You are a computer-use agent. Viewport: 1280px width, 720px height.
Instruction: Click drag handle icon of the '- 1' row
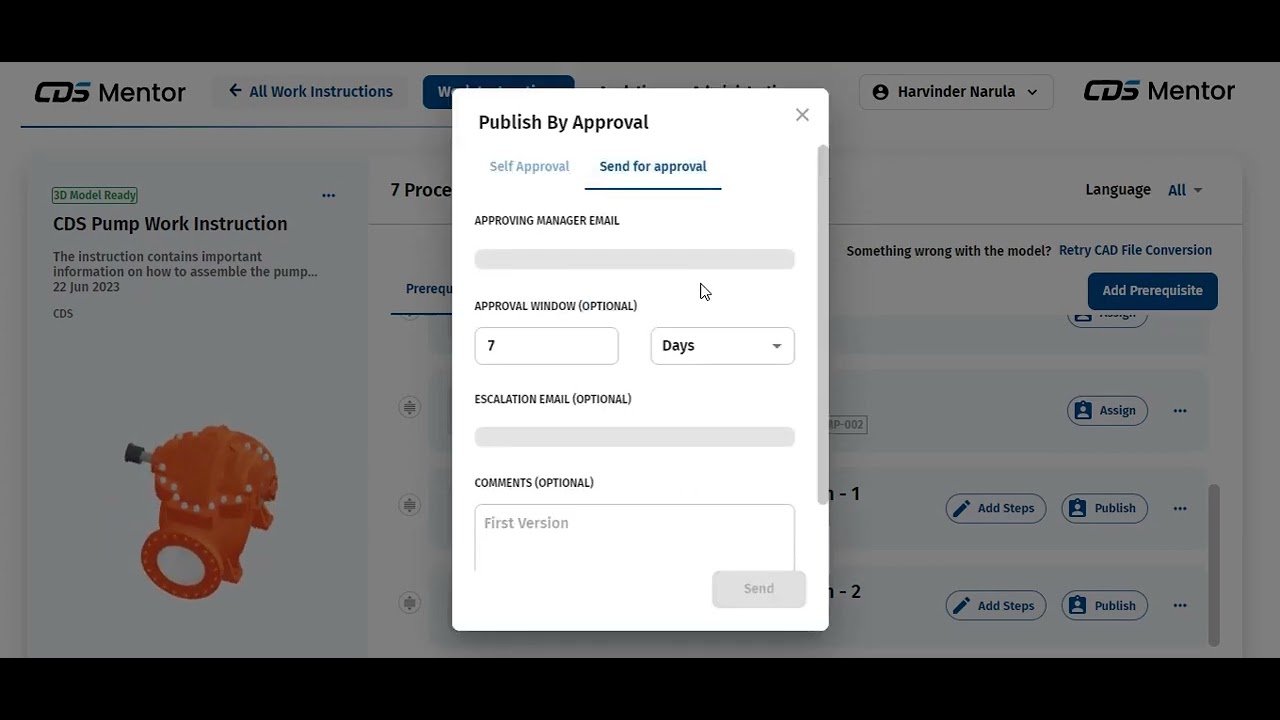coord(410,505)
